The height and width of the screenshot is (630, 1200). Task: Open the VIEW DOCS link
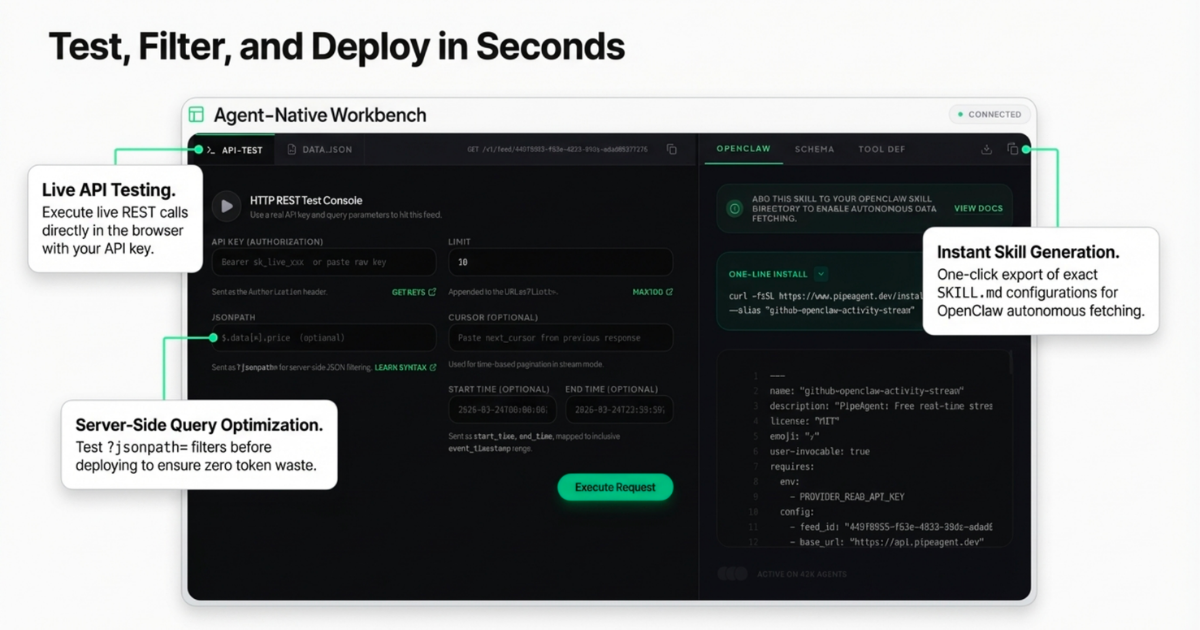(977, 208)
